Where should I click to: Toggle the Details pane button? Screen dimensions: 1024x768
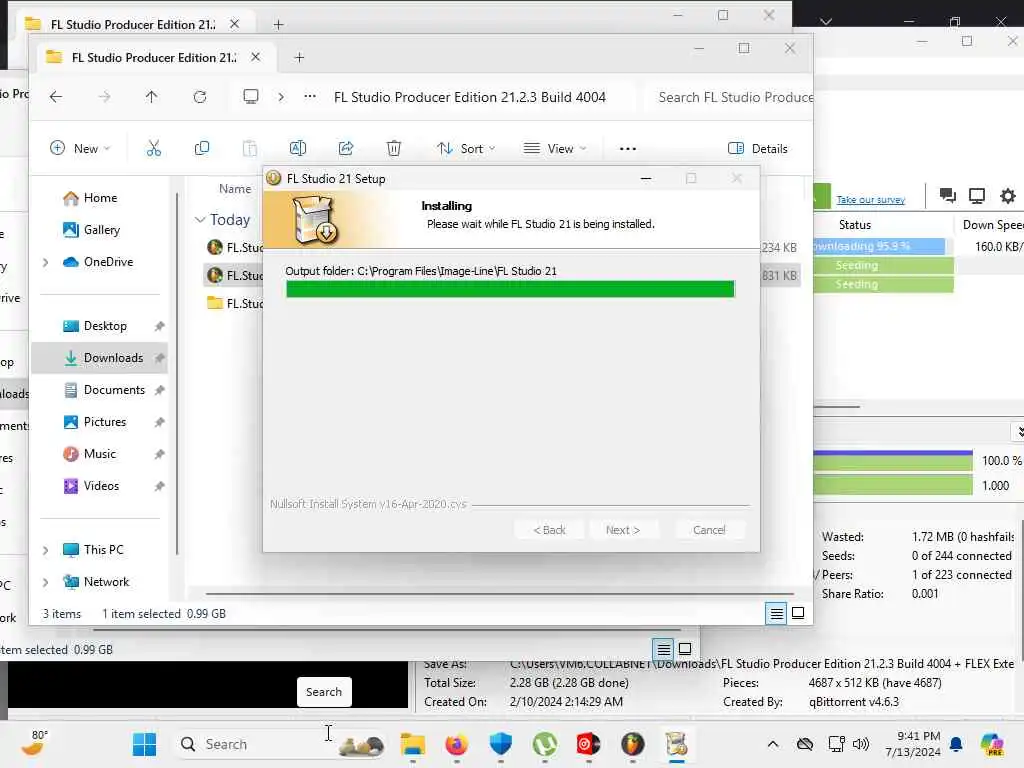[758, 149]
